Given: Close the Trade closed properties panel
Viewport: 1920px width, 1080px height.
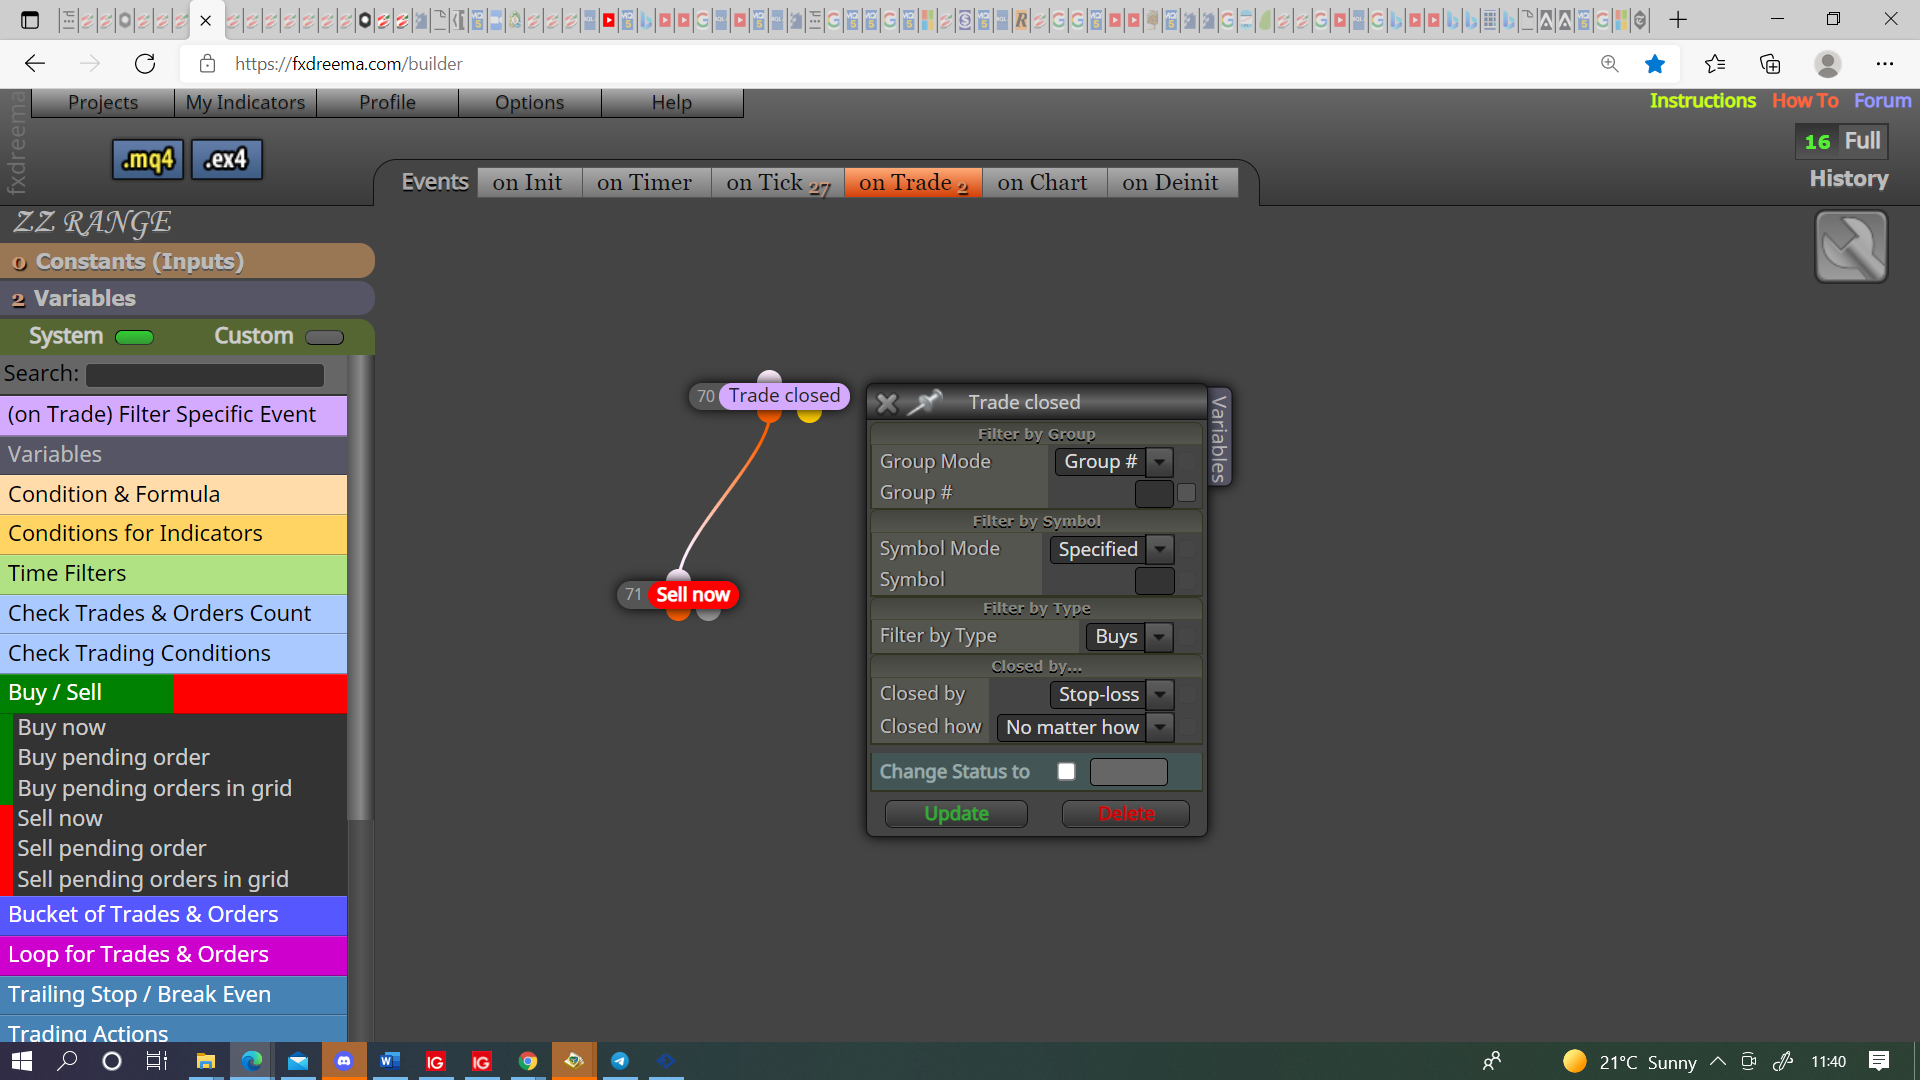Looking at the screenshot, I should click(x=886, y=403).
